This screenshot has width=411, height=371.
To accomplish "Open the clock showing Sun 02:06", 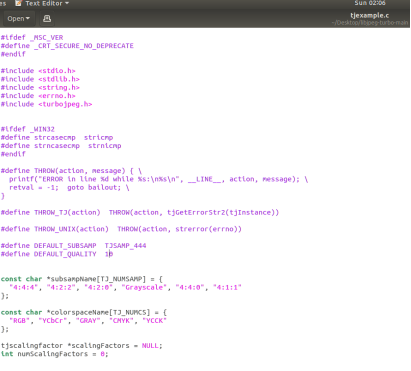I will pos(370,3).
